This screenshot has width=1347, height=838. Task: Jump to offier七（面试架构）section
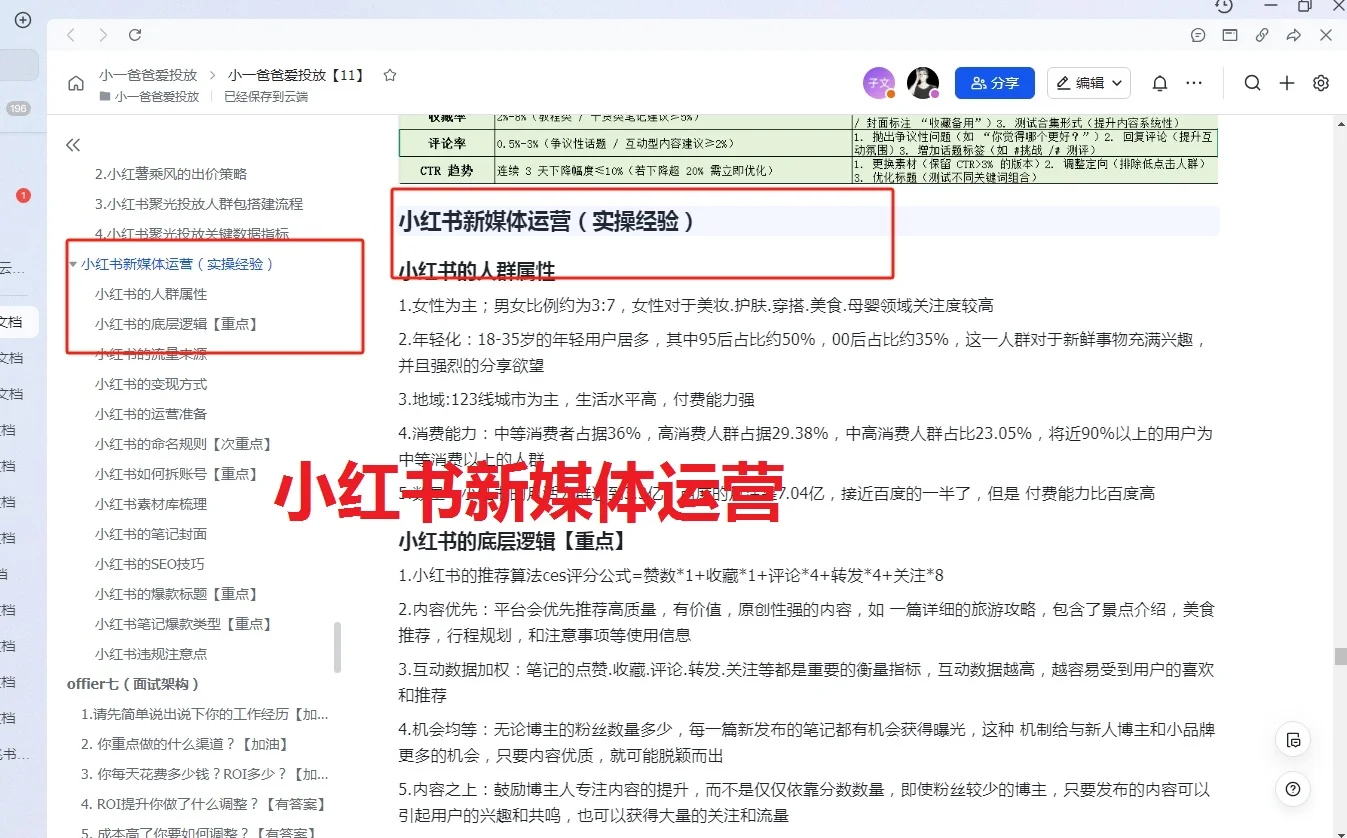(134, 684)
